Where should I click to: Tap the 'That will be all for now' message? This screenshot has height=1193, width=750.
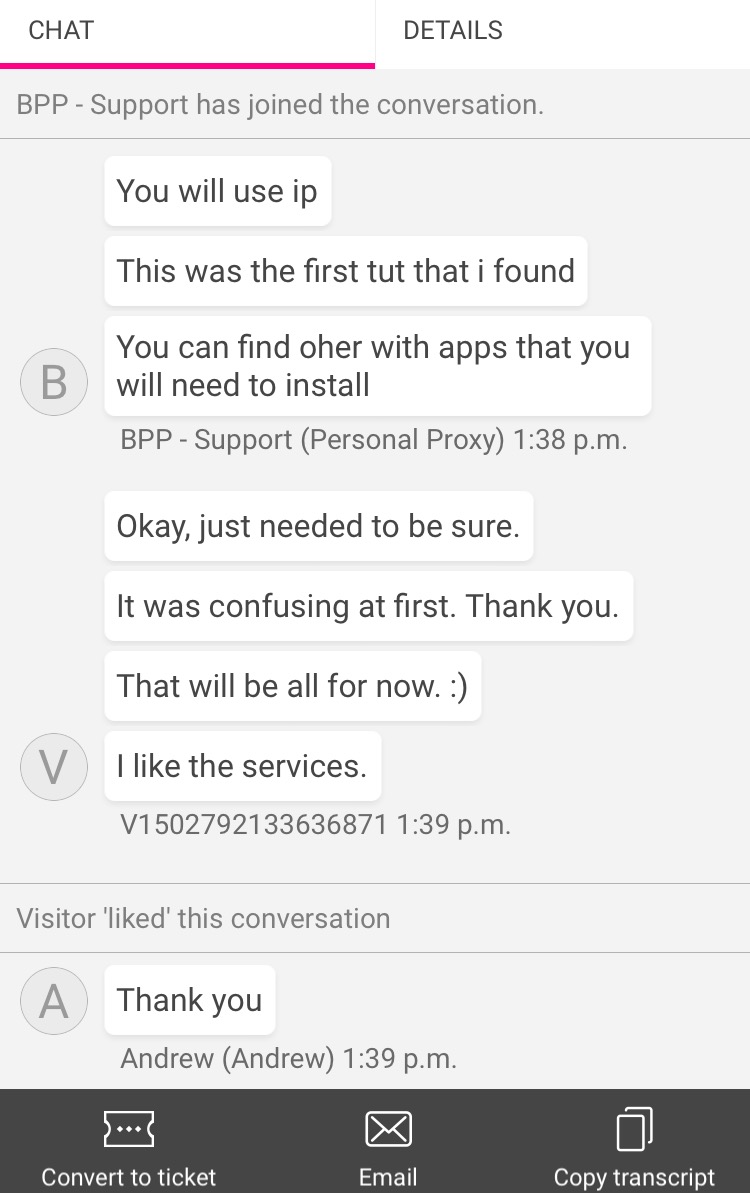[x=293, y=686]
